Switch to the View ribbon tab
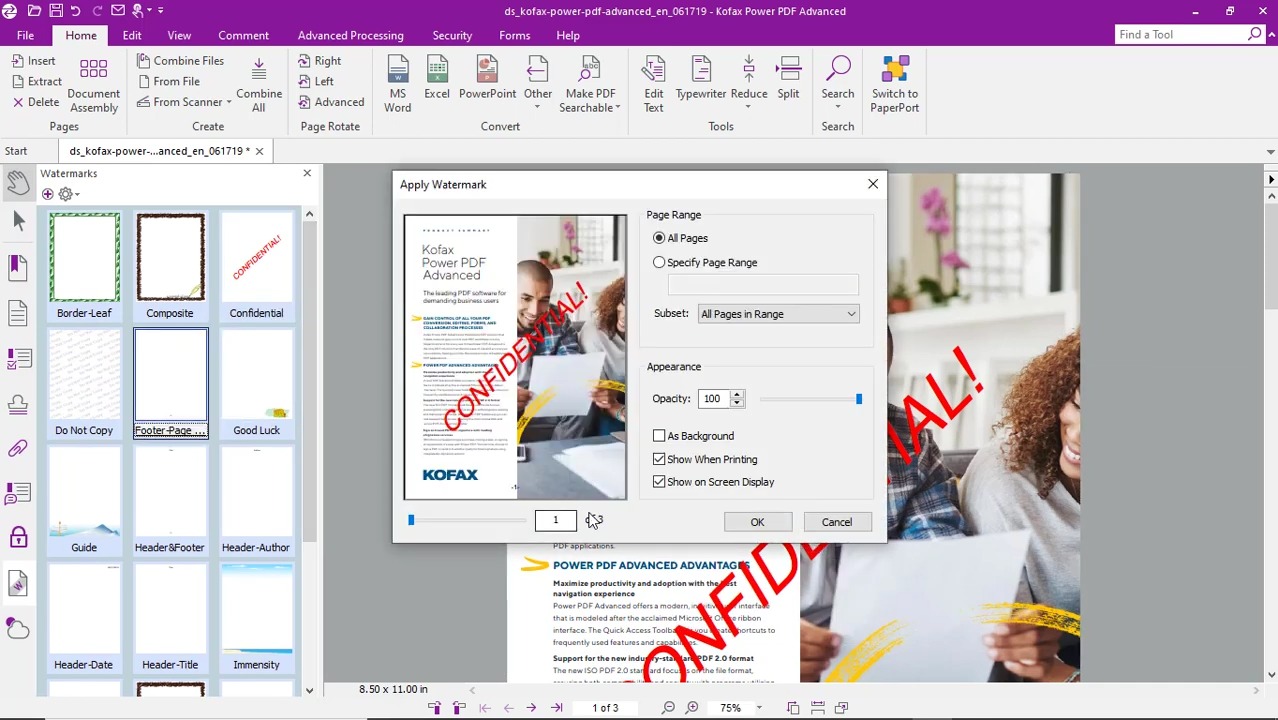Screen dimensions: 1278x720 point(179,35)
